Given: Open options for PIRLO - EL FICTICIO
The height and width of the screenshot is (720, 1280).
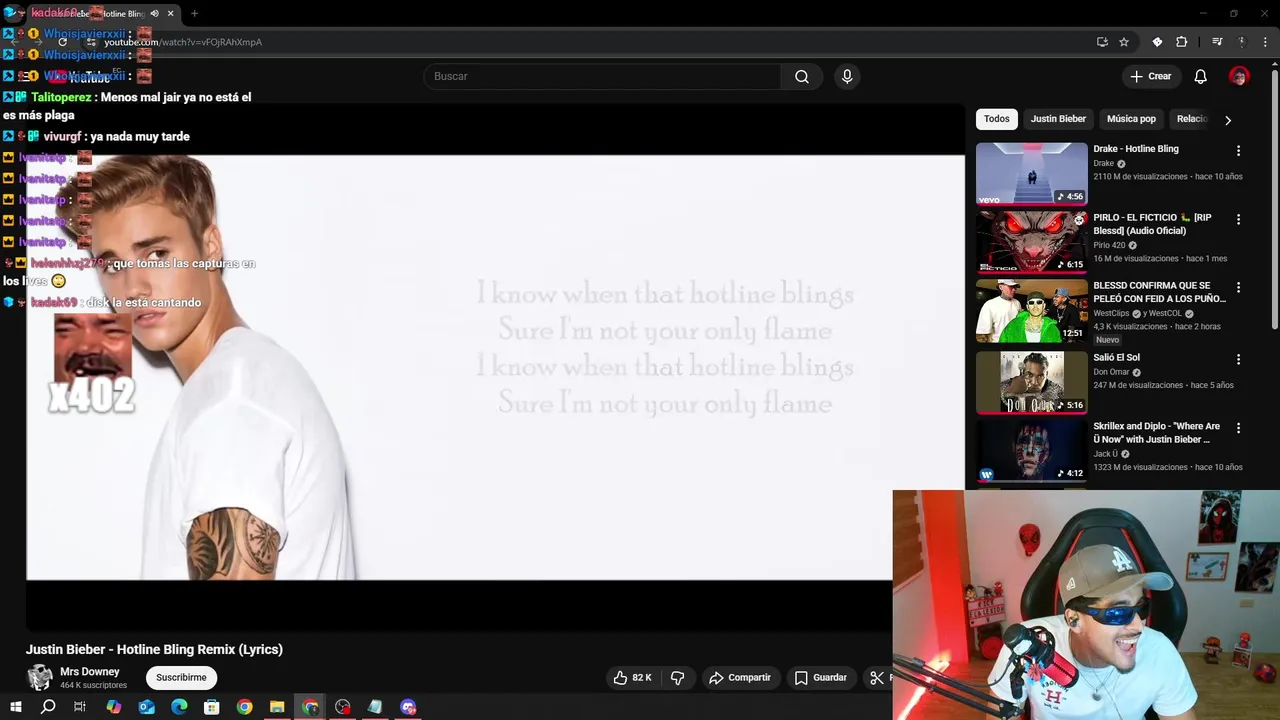Looking at the screenshot, I should coord(1238,219).
